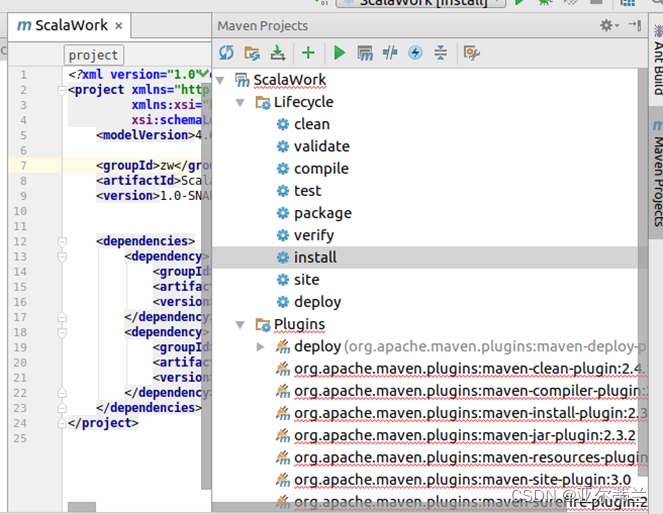Image resolution: width=663 pixels, height=514 pixels.
Task: Click the project breadcrumb in editor
Action: point(93,55)
